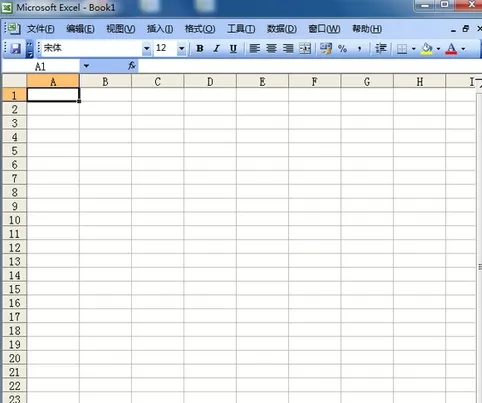Click Merge and Center icon
The width and height of the screenshot is (482, 403).
click(305, 49)
